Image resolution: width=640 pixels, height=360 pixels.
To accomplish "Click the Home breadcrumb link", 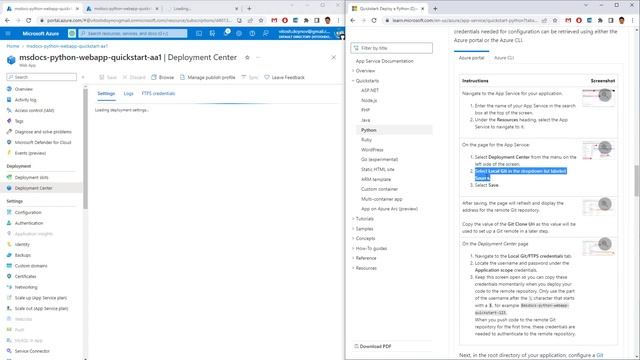I will 13,46.
